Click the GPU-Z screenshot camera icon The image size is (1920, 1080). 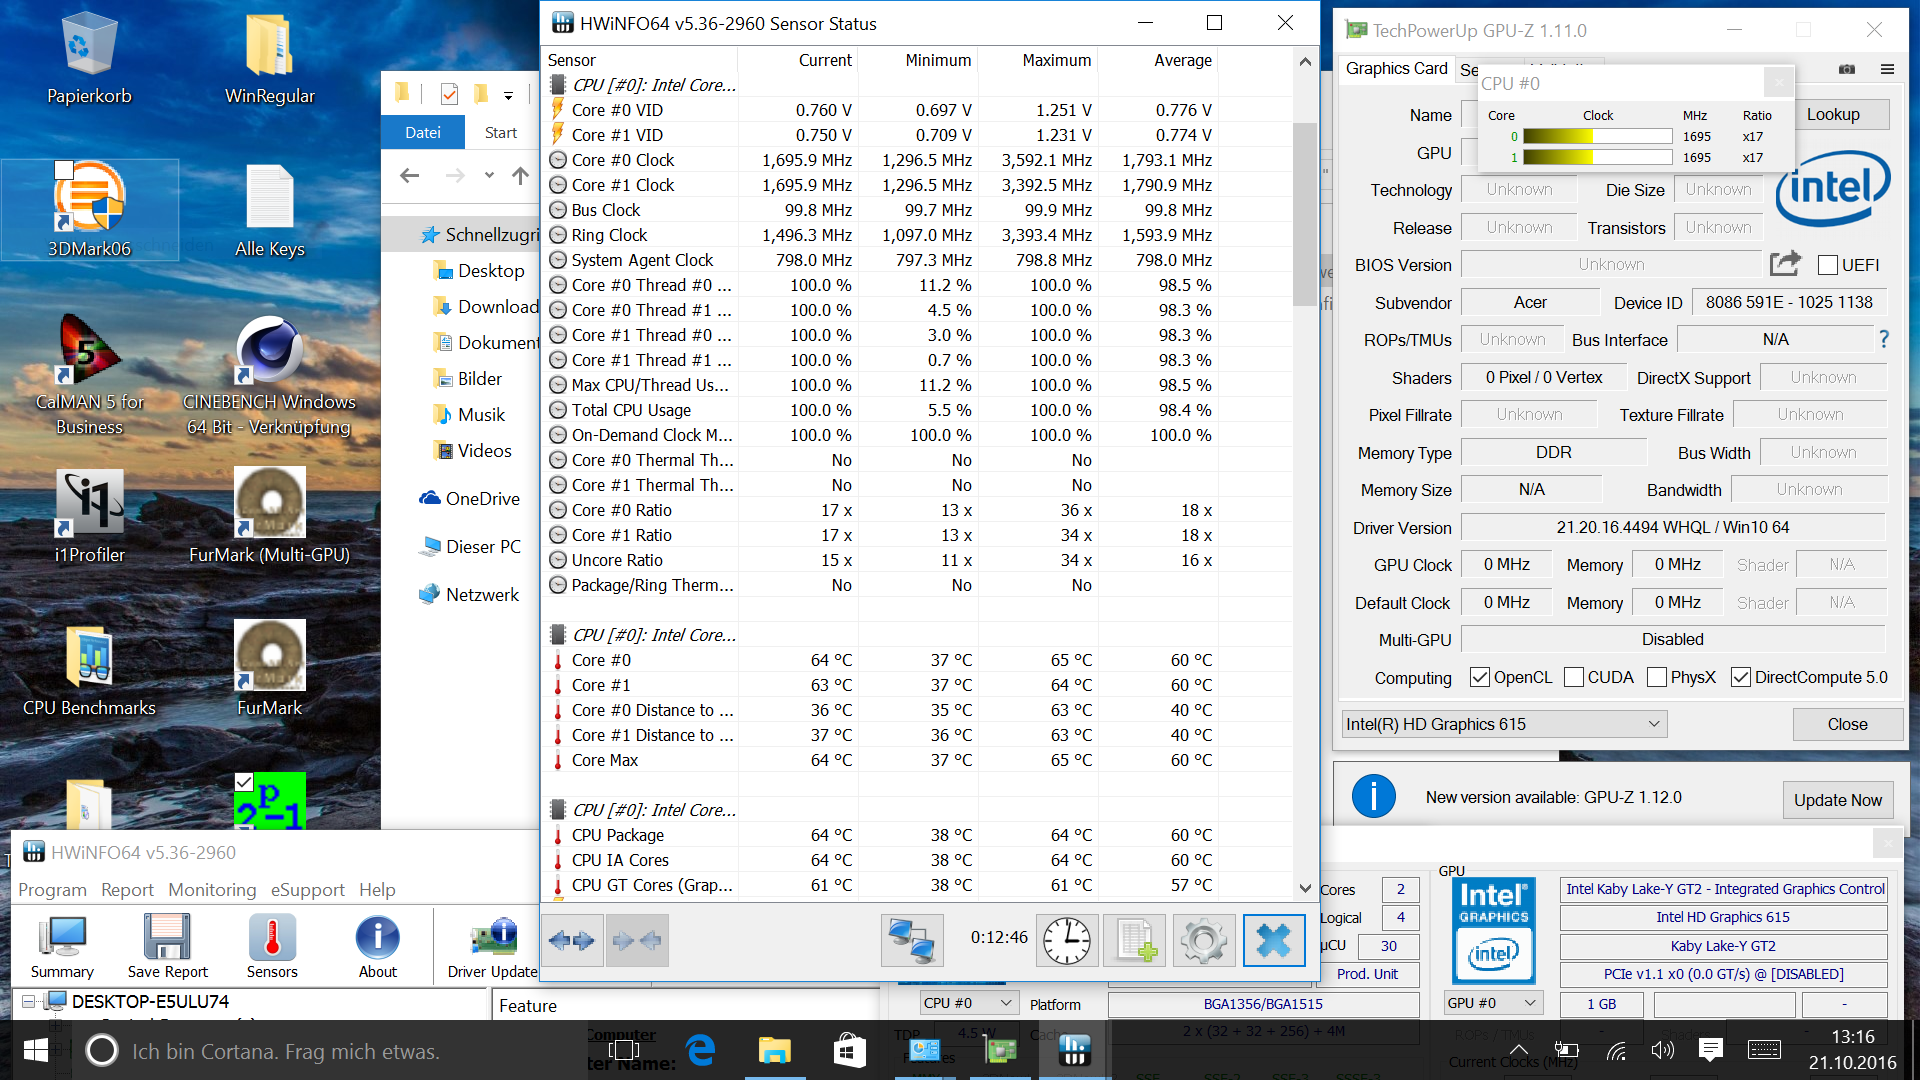click(1847, 69)
